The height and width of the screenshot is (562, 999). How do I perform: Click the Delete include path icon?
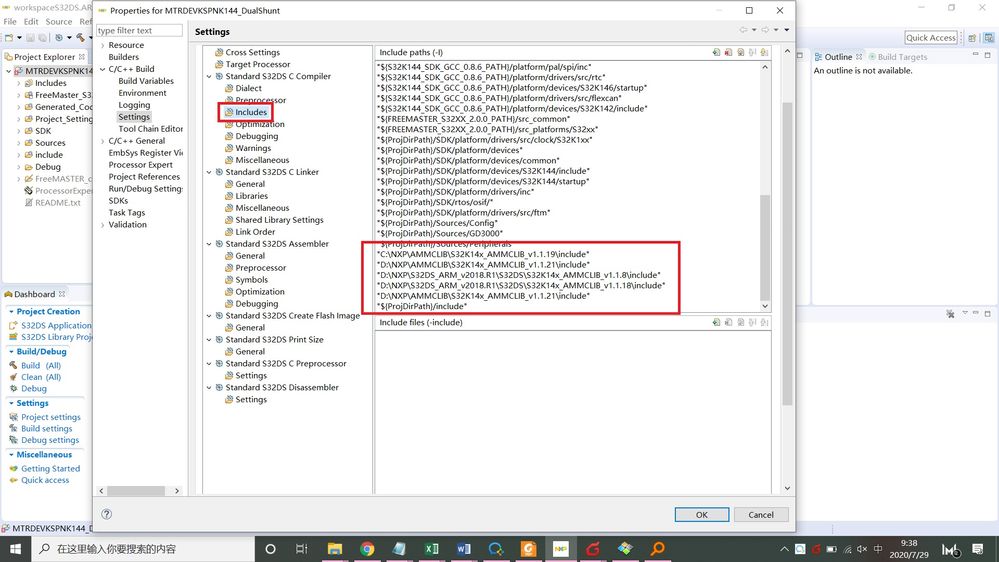point(728,52)
